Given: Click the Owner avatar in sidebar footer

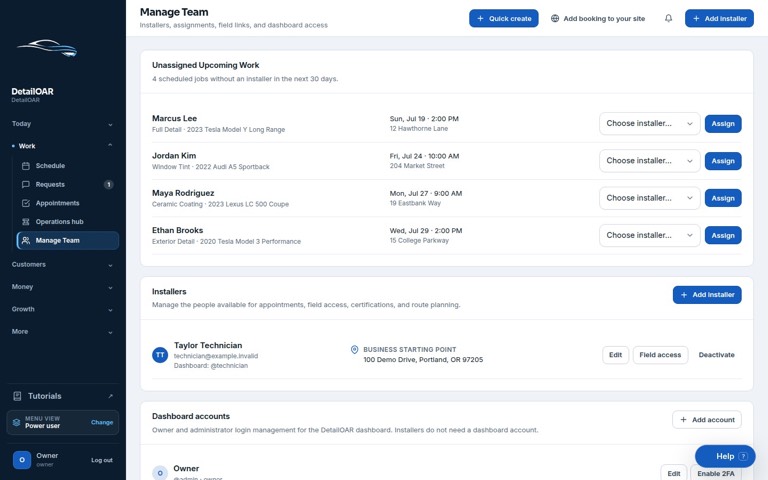Looking at the screenshot, I should [x=22, y=460].
